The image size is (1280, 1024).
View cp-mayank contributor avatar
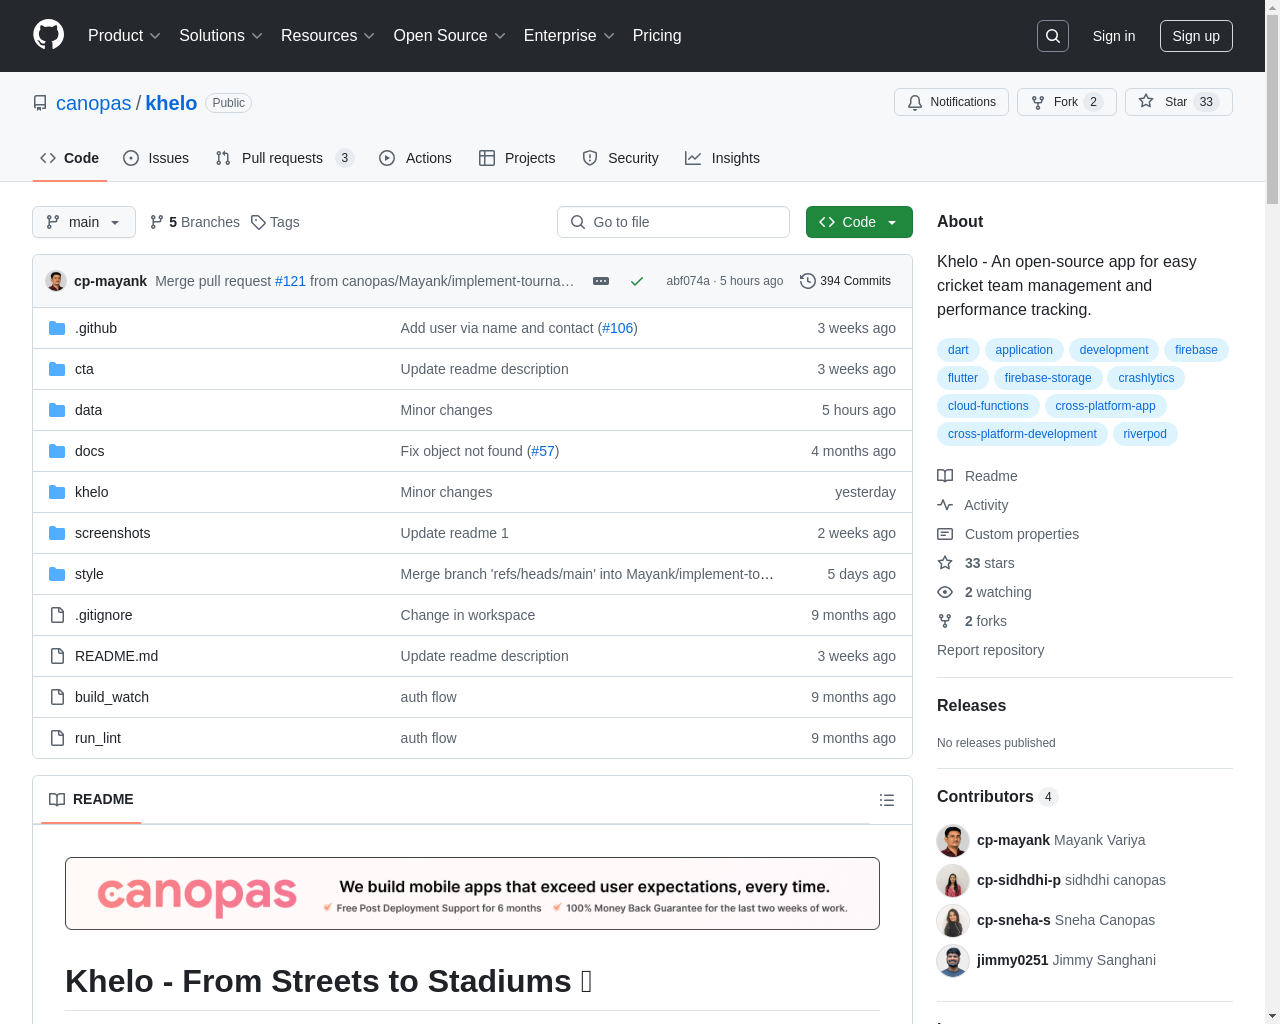click(x=953, y=840)
